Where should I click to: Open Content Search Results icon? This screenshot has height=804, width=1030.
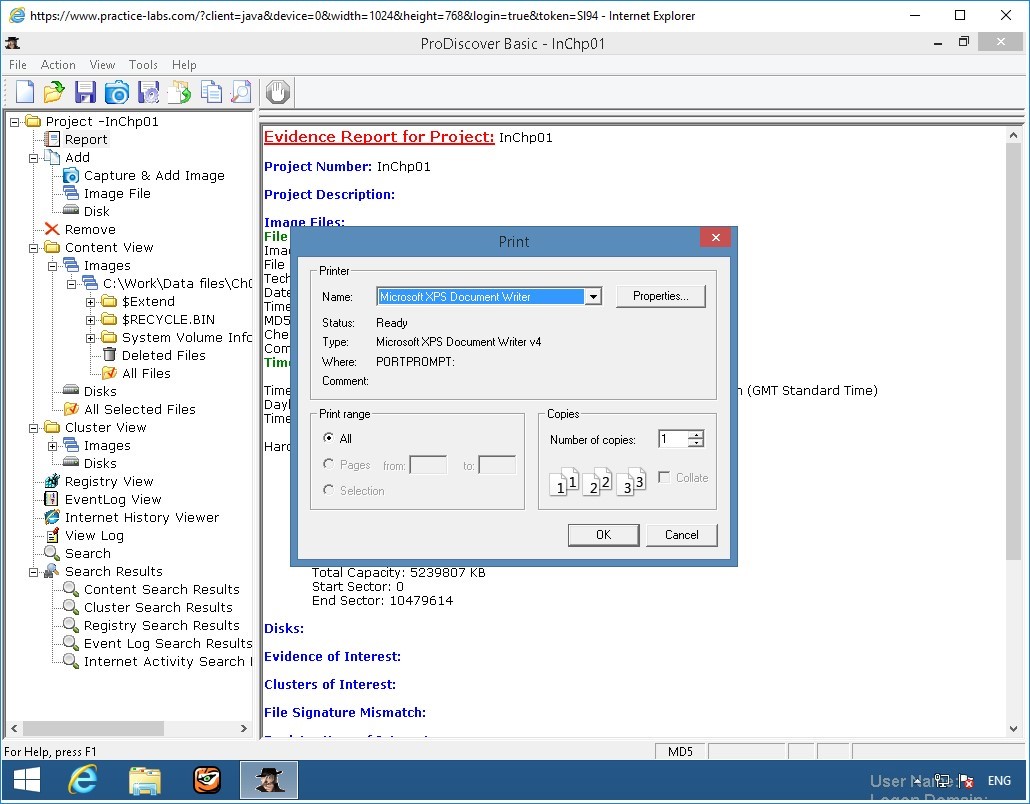click(x=71, y=589)
